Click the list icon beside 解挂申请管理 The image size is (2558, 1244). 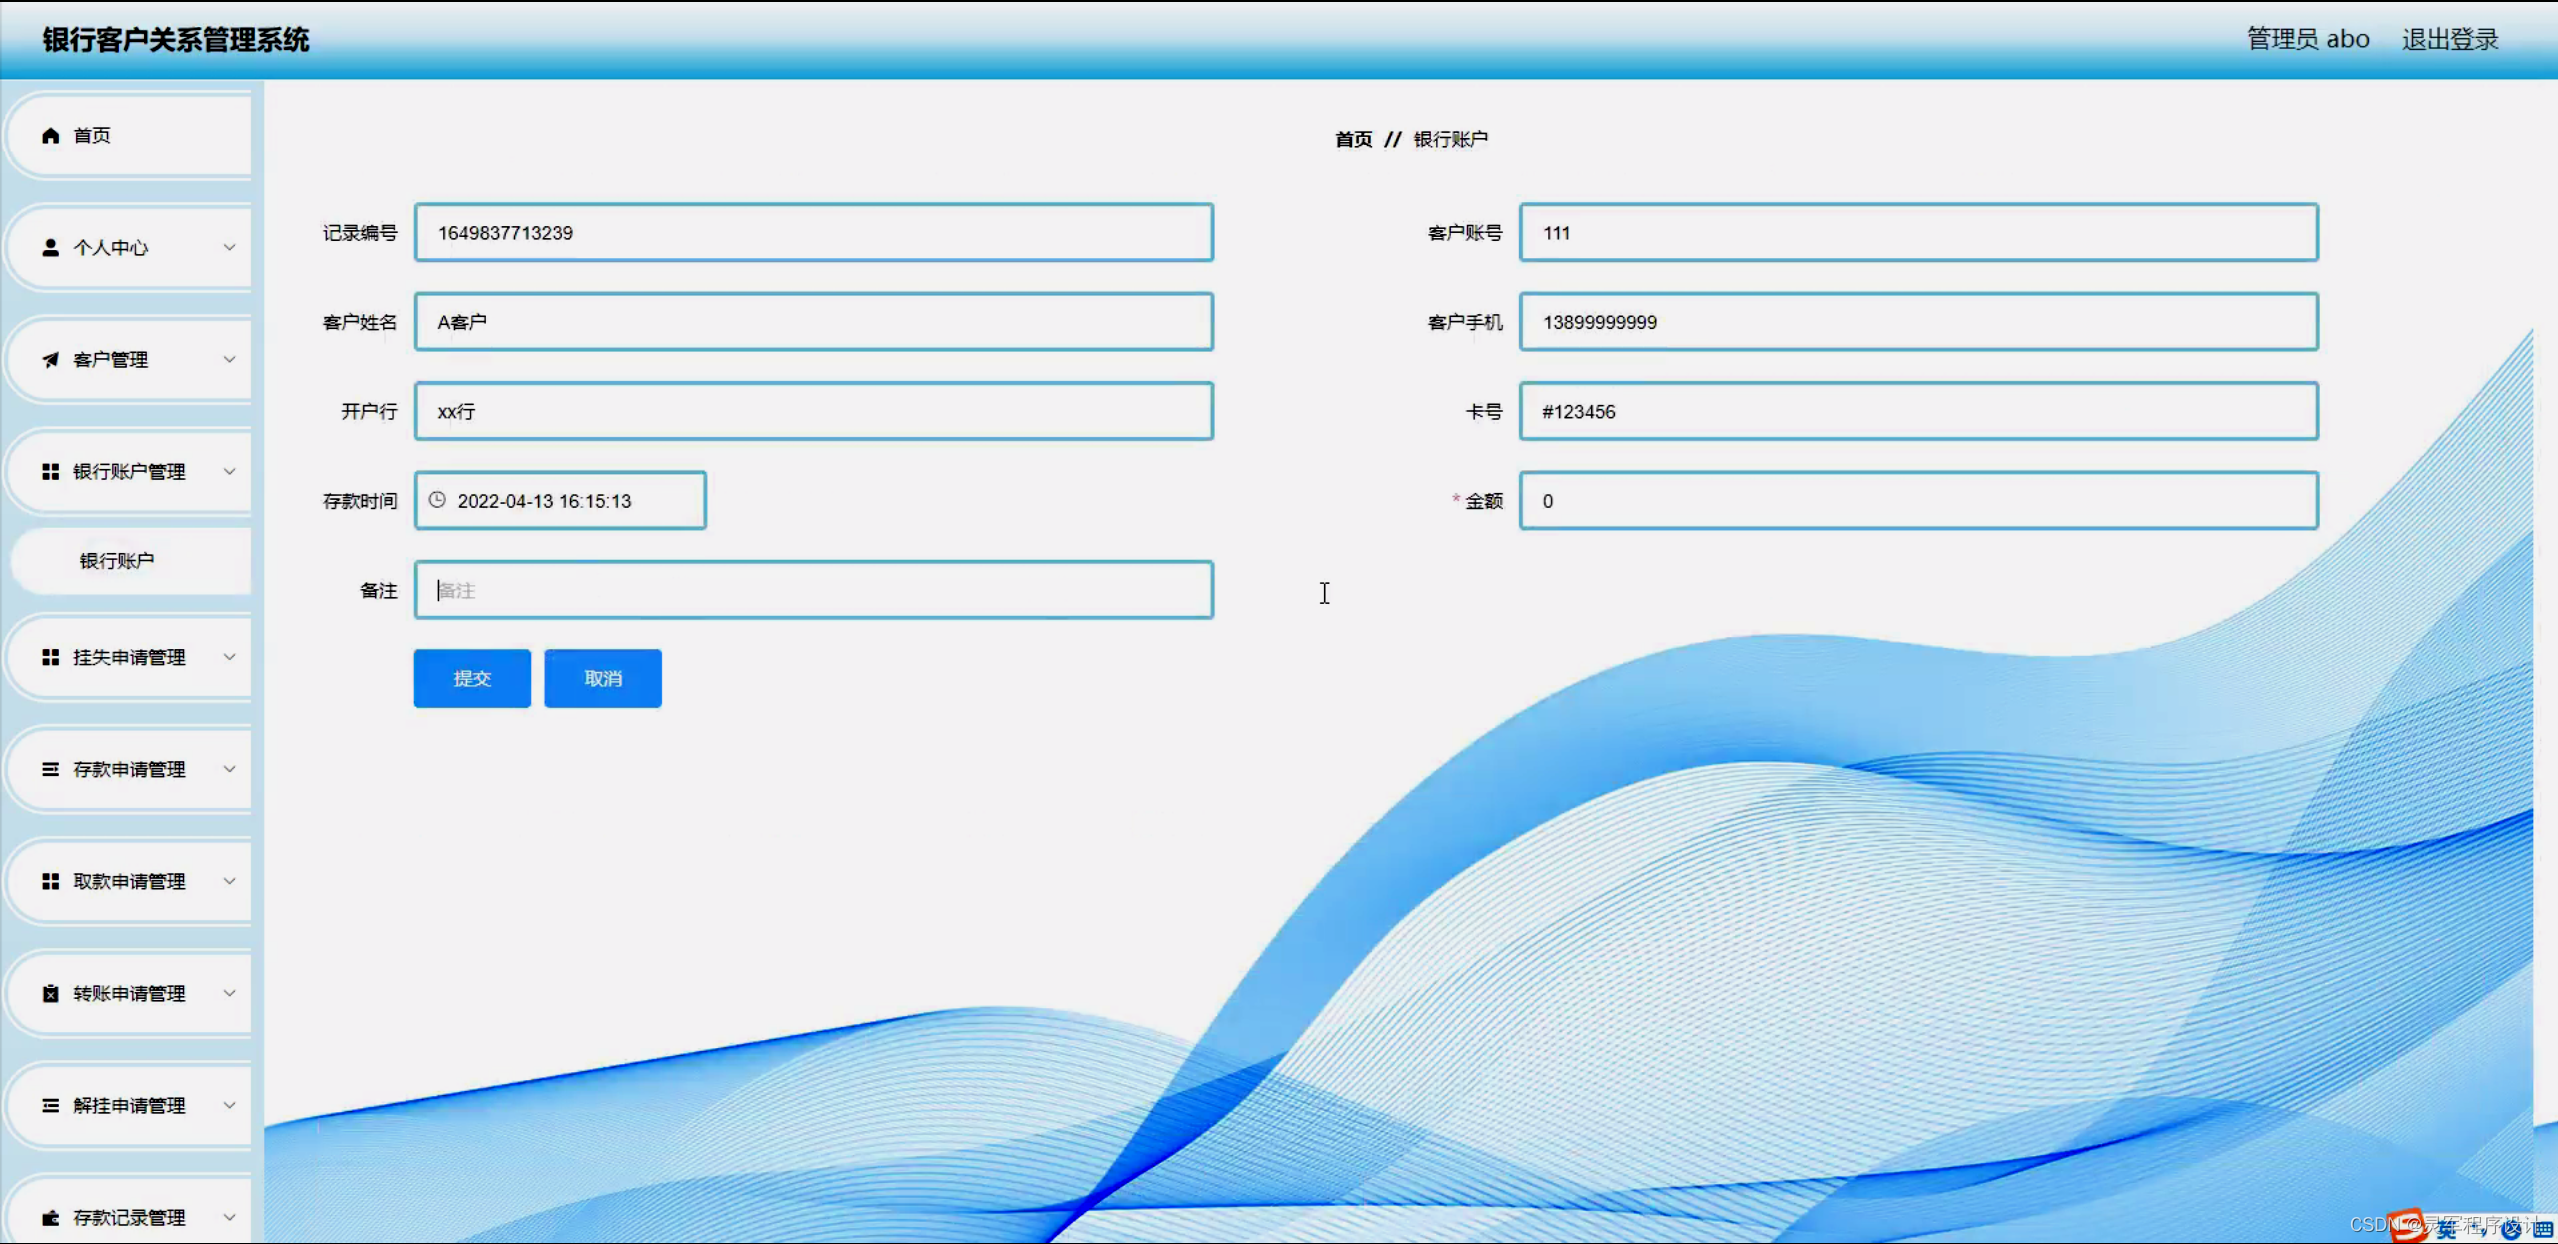[x=50, y=1105]
